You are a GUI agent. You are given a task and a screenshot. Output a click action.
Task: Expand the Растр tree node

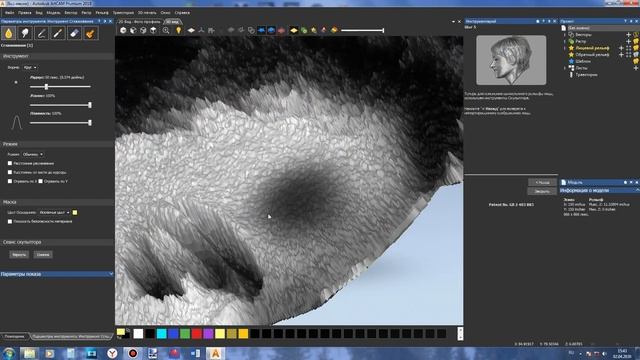point(565,41)
